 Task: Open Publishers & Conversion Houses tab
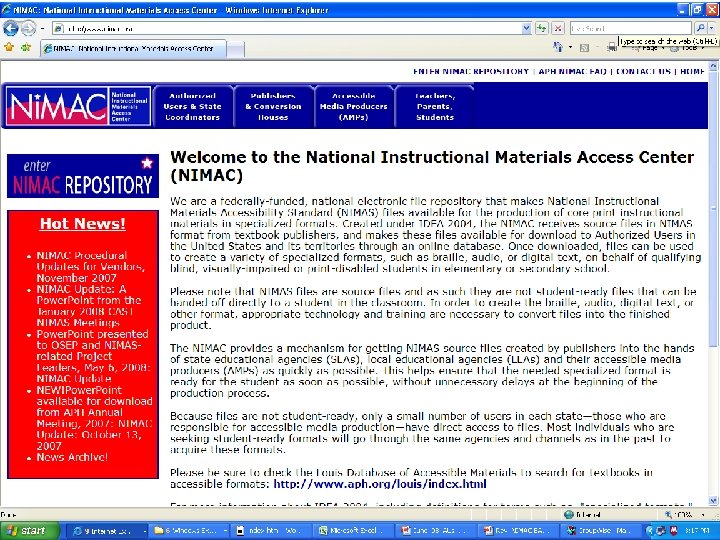click(x=273, y=107)
